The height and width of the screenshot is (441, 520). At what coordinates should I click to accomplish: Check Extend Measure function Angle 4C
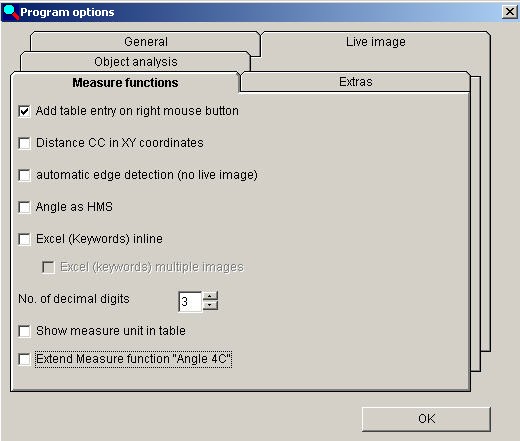point(24,359)
